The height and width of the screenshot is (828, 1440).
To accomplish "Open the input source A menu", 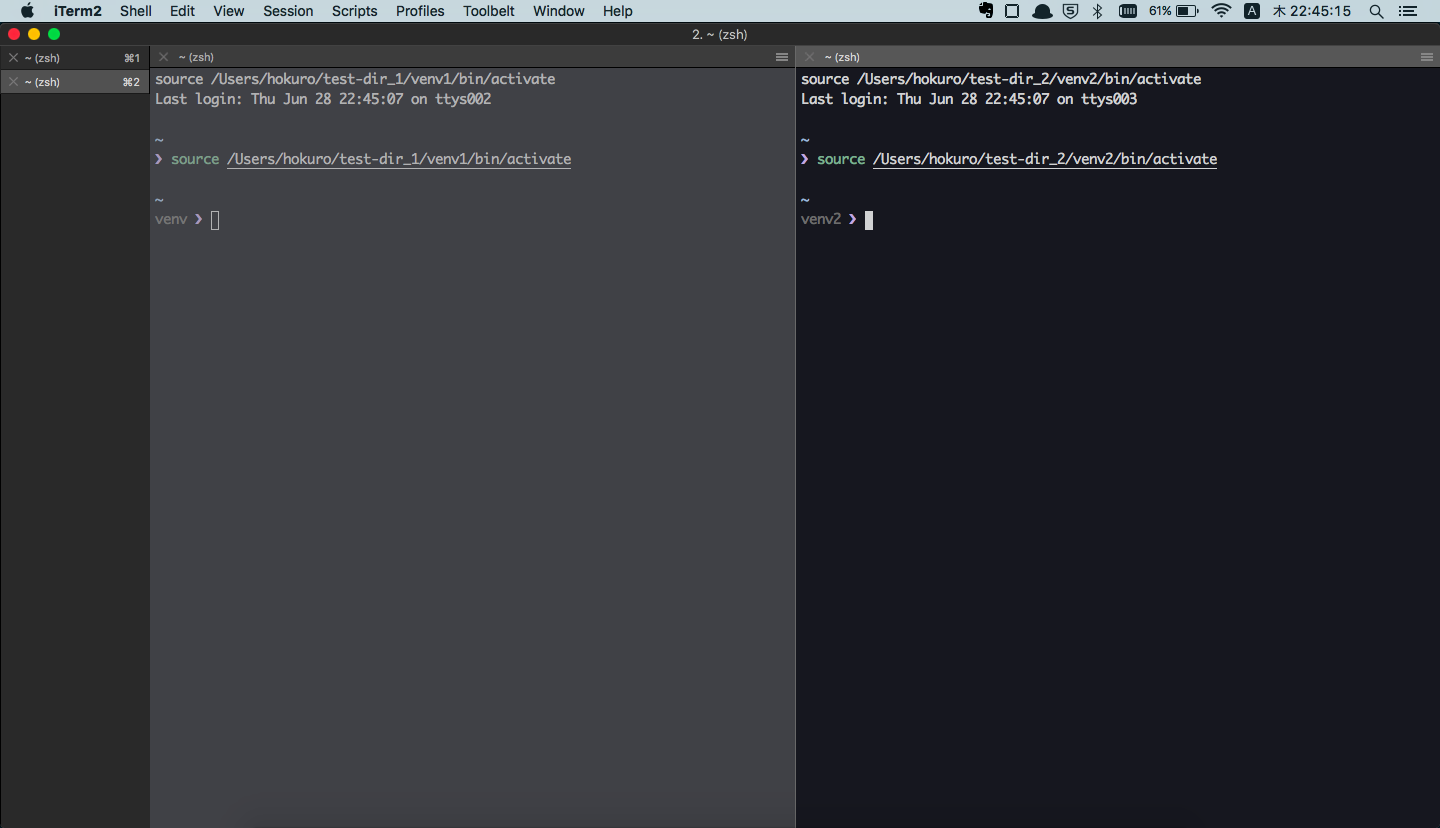I will (1251, 11).
